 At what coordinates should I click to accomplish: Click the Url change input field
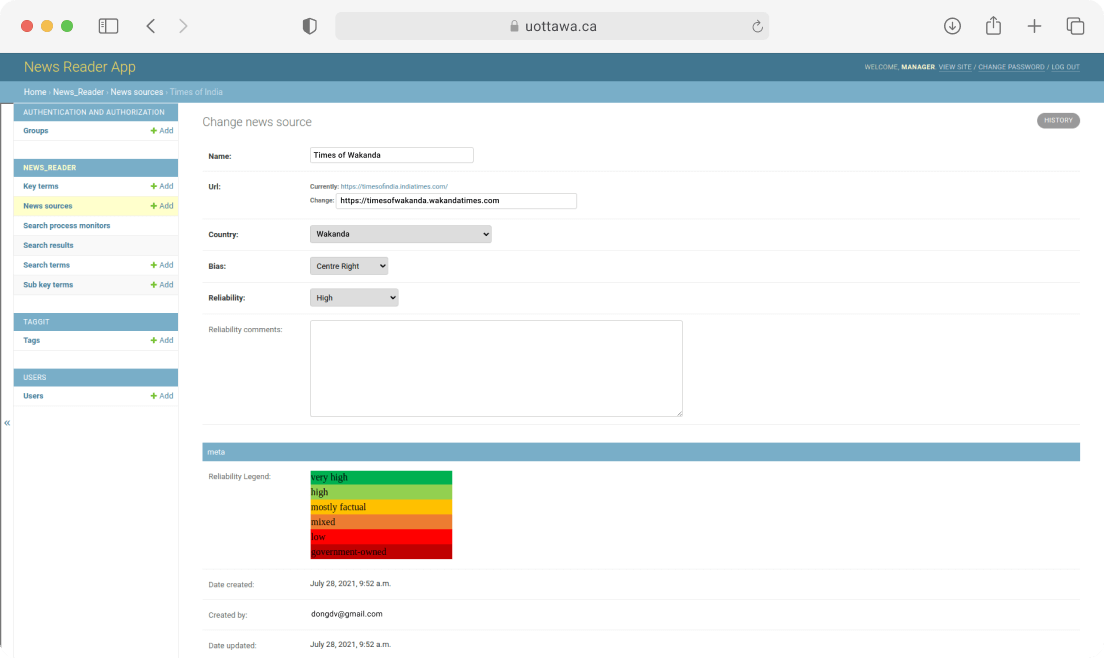tap(456, 201)
